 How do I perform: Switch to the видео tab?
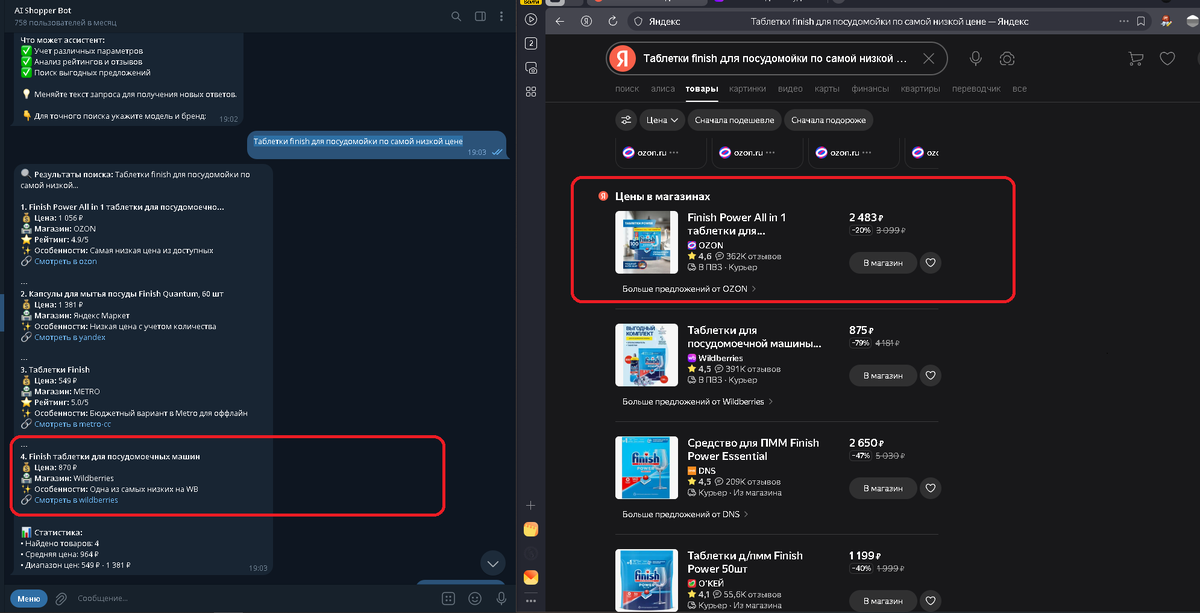click(790, 89)
